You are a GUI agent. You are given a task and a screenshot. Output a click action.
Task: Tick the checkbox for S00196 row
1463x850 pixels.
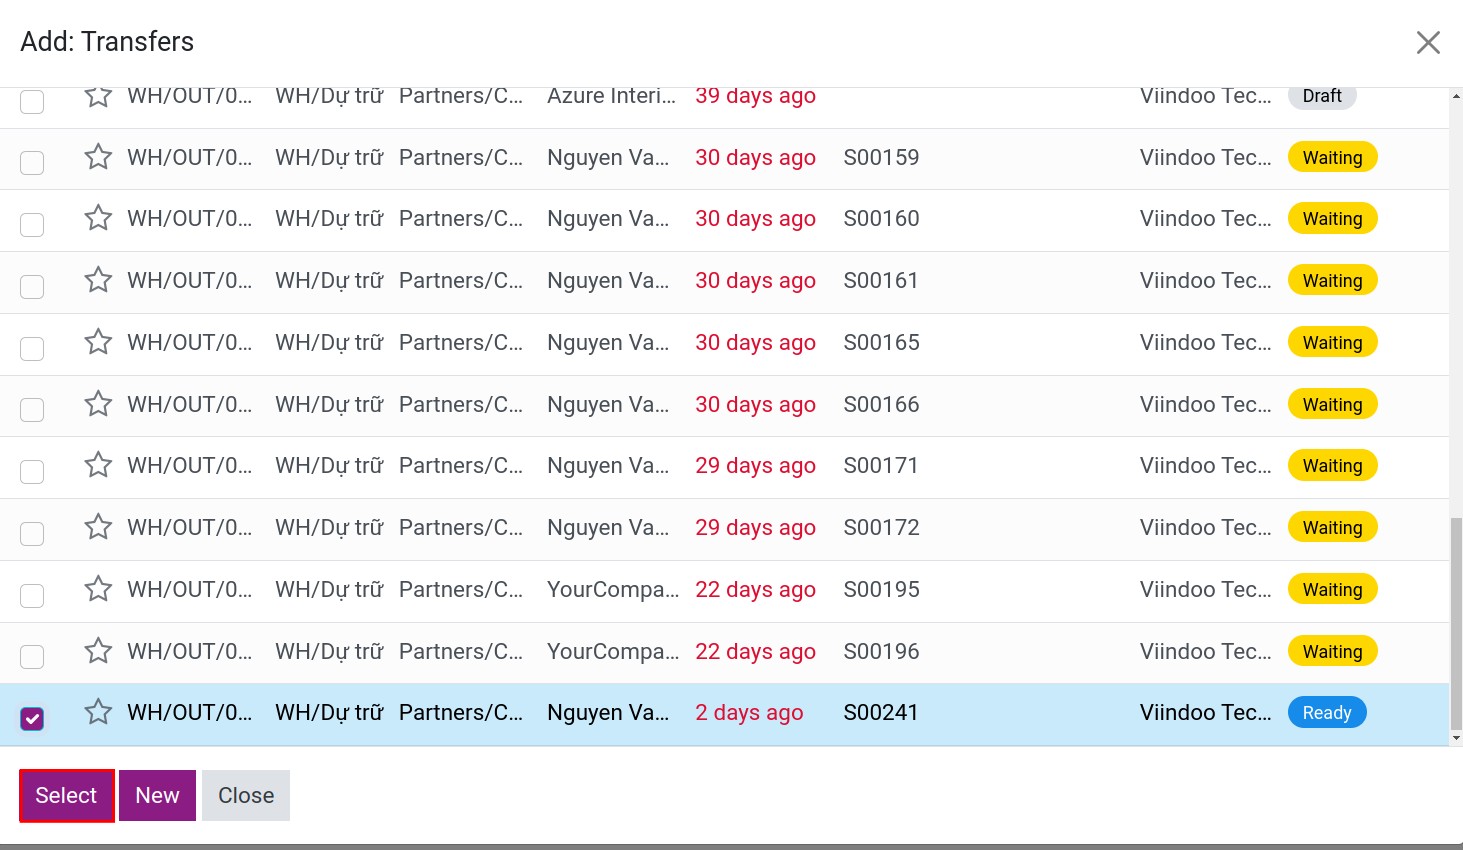32,657
